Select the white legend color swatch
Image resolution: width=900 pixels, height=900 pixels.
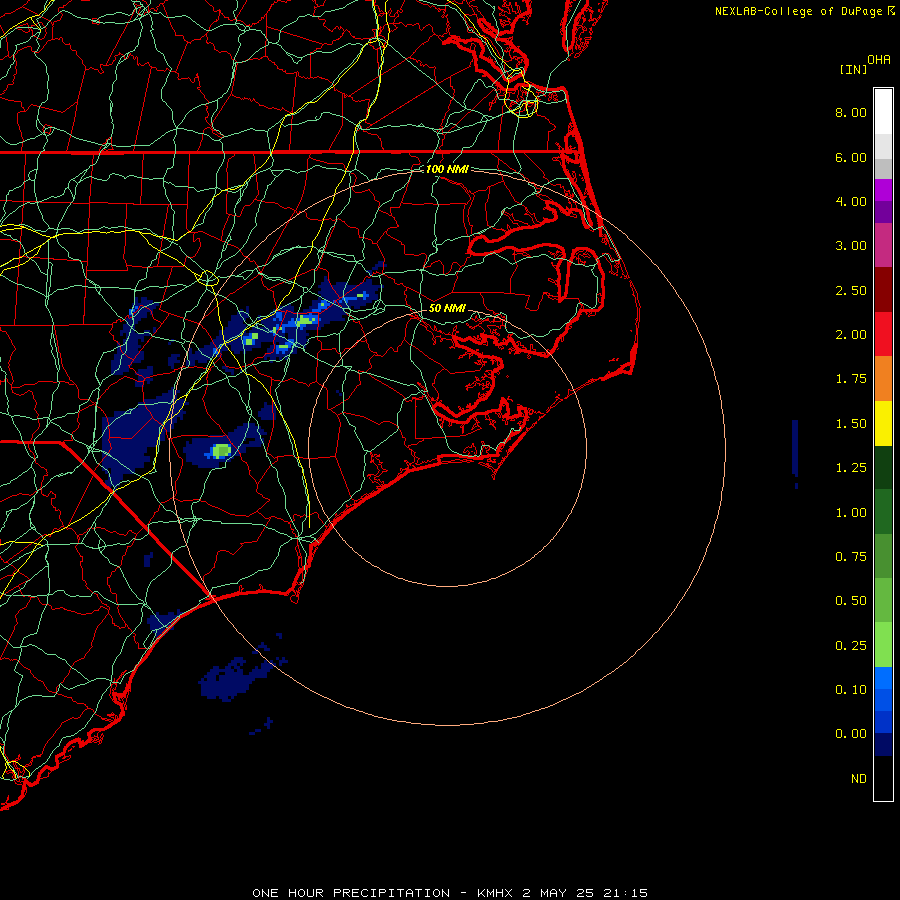point(883,111)
